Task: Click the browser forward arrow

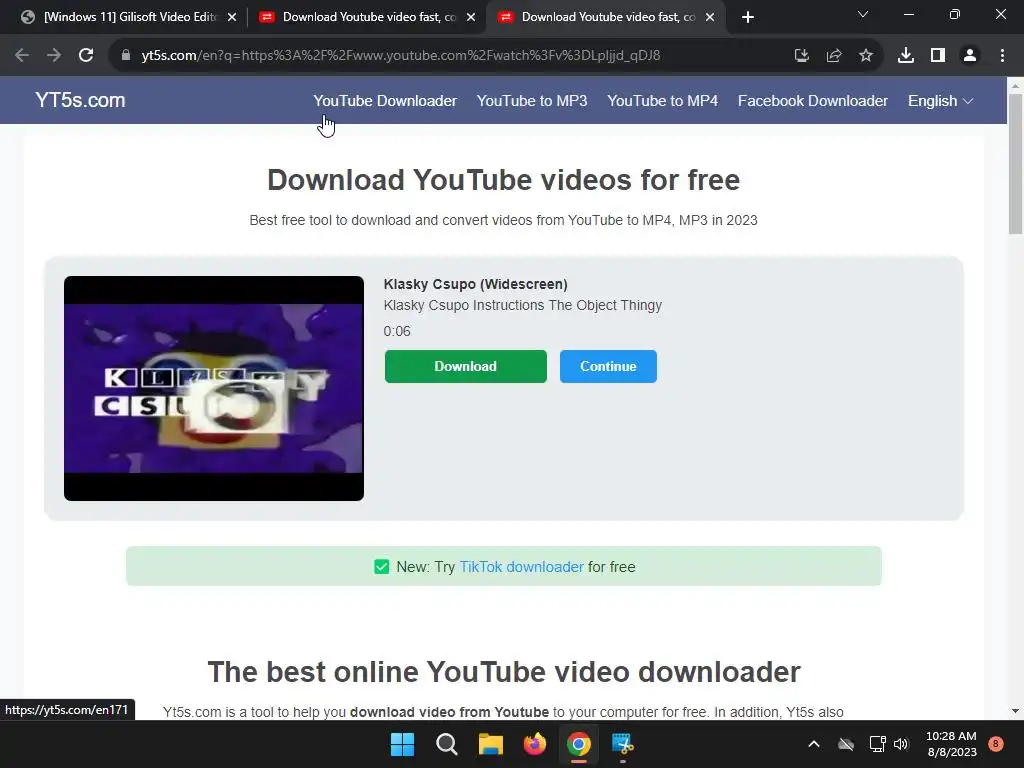Action: click(x=54, y=56)
